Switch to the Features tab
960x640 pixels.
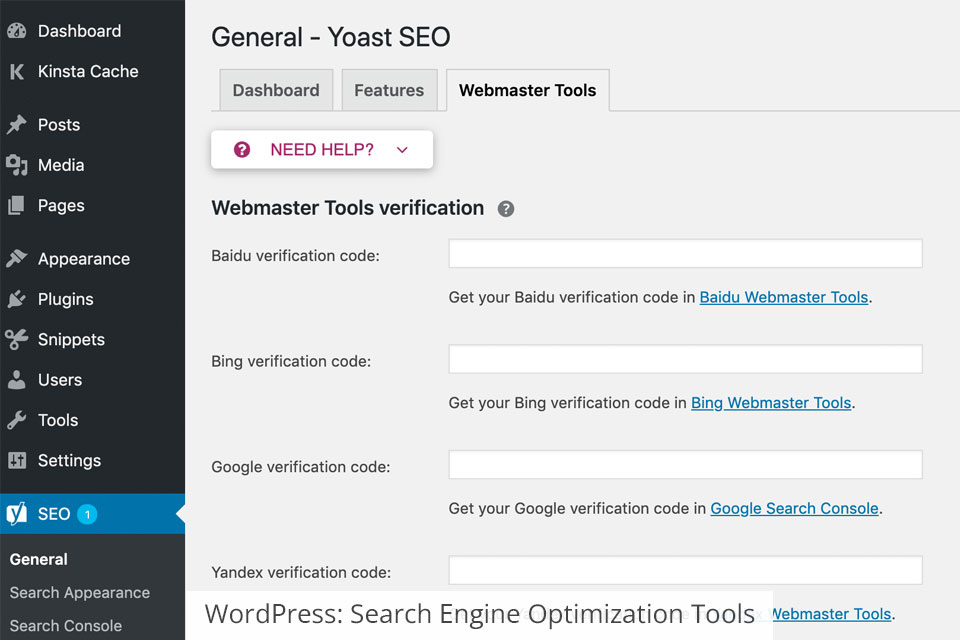tap(389, 90)
